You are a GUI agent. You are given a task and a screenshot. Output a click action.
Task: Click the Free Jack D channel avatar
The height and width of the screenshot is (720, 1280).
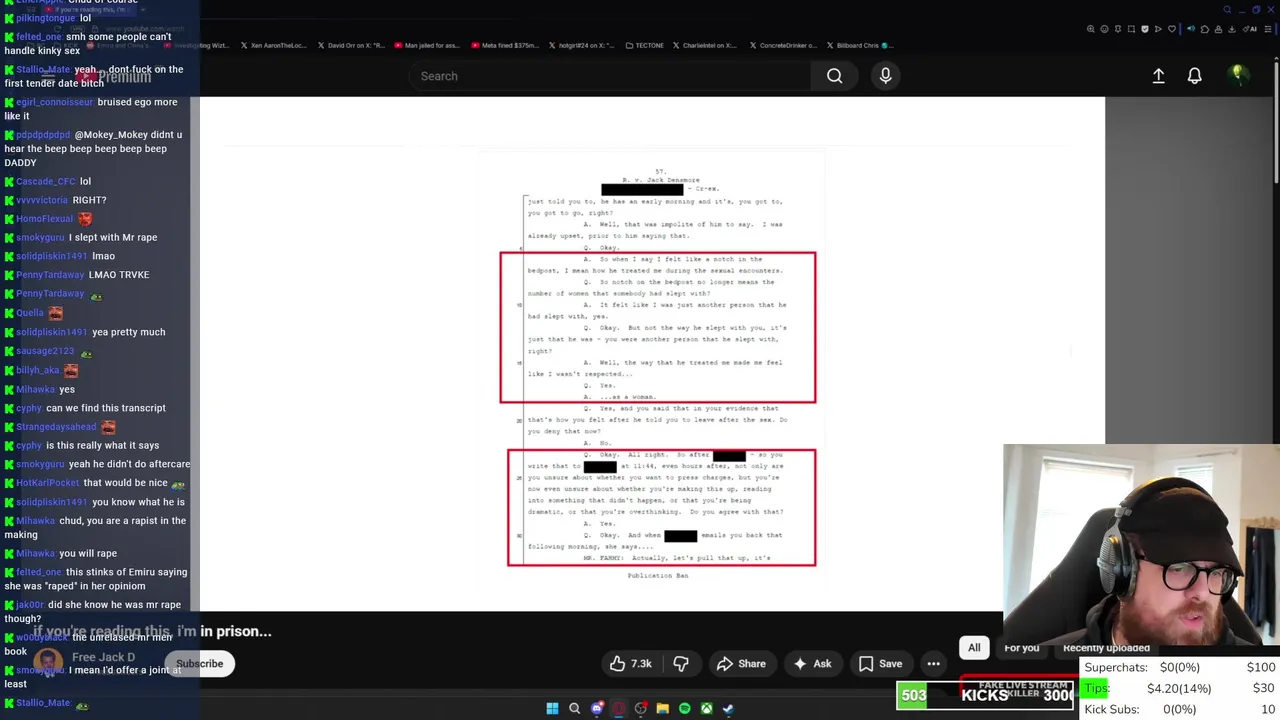(x=47, y=662)
